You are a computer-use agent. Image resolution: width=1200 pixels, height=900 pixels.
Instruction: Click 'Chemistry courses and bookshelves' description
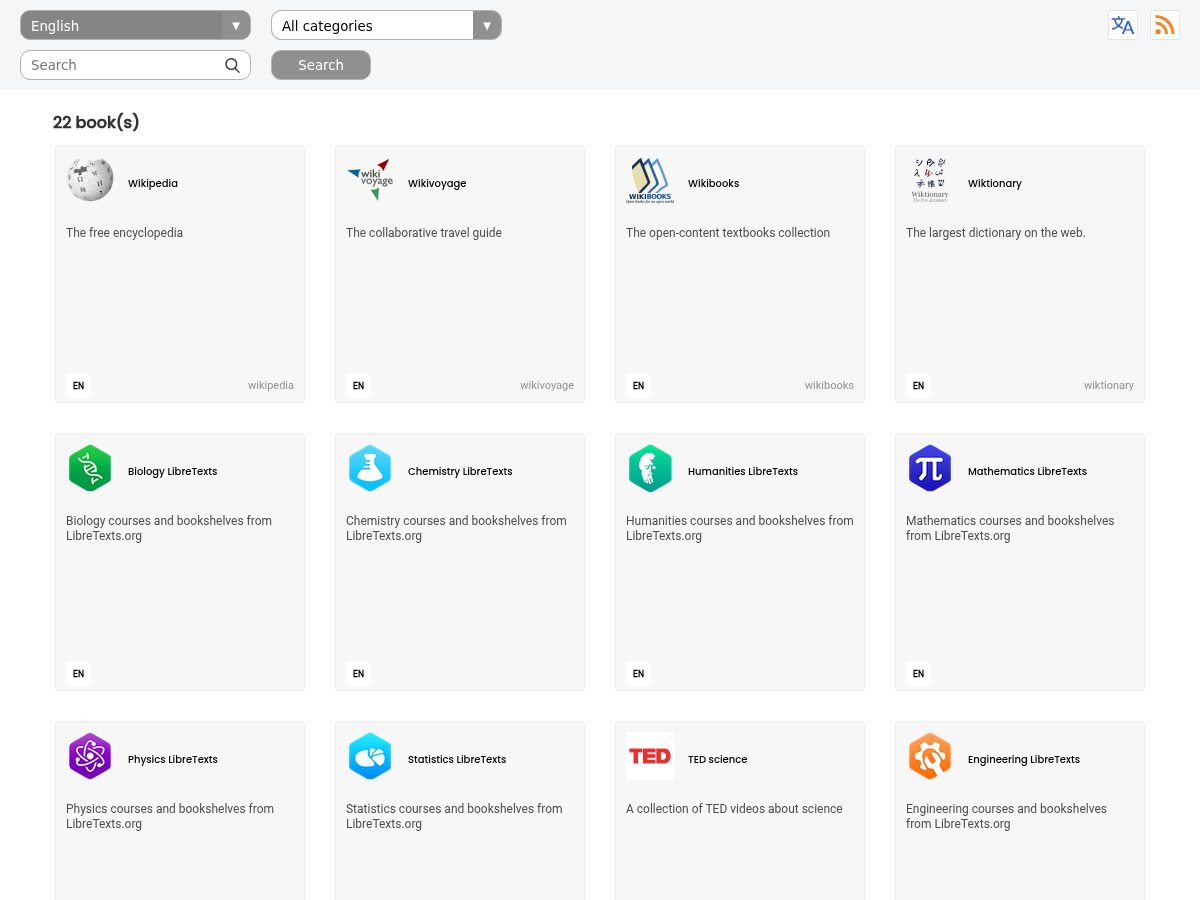pos(456,528)
